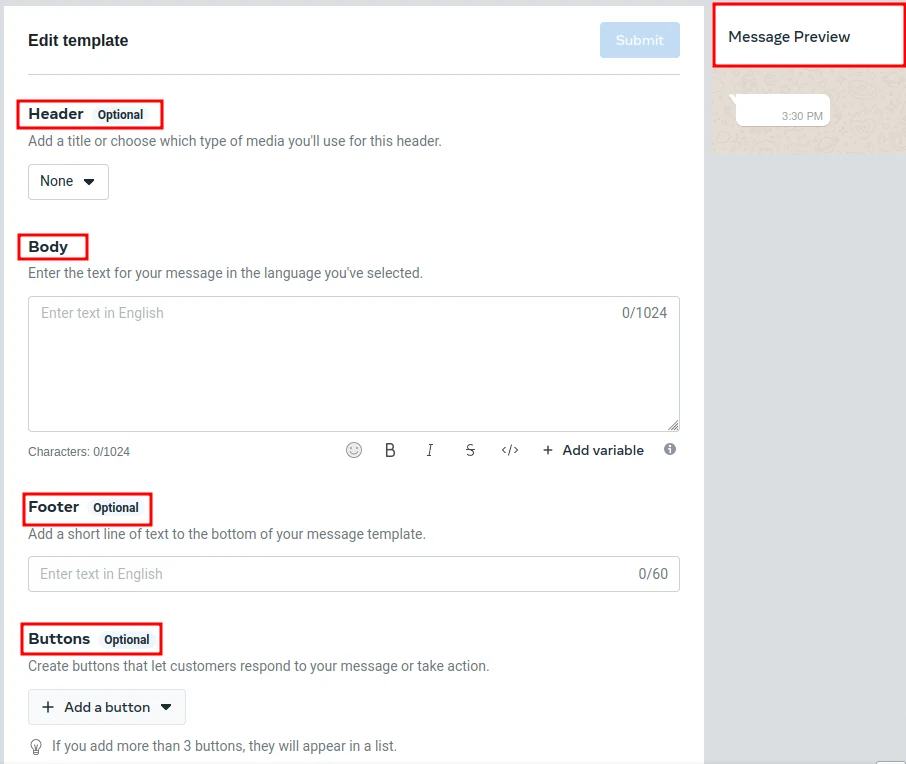Click the lightbulb tip icon about buttons
Image resolution: width=906 pixels, height=764 pixels.
pos(36,747)
